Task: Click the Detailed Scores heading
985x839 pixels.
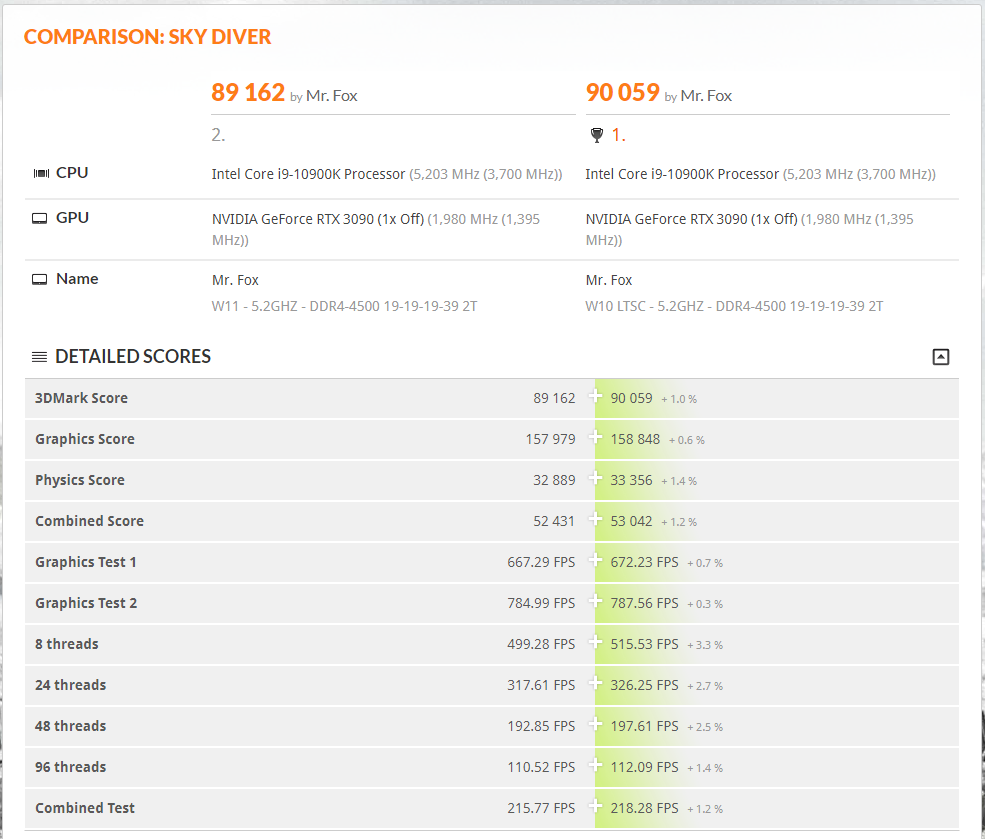Action: point(133,357)
